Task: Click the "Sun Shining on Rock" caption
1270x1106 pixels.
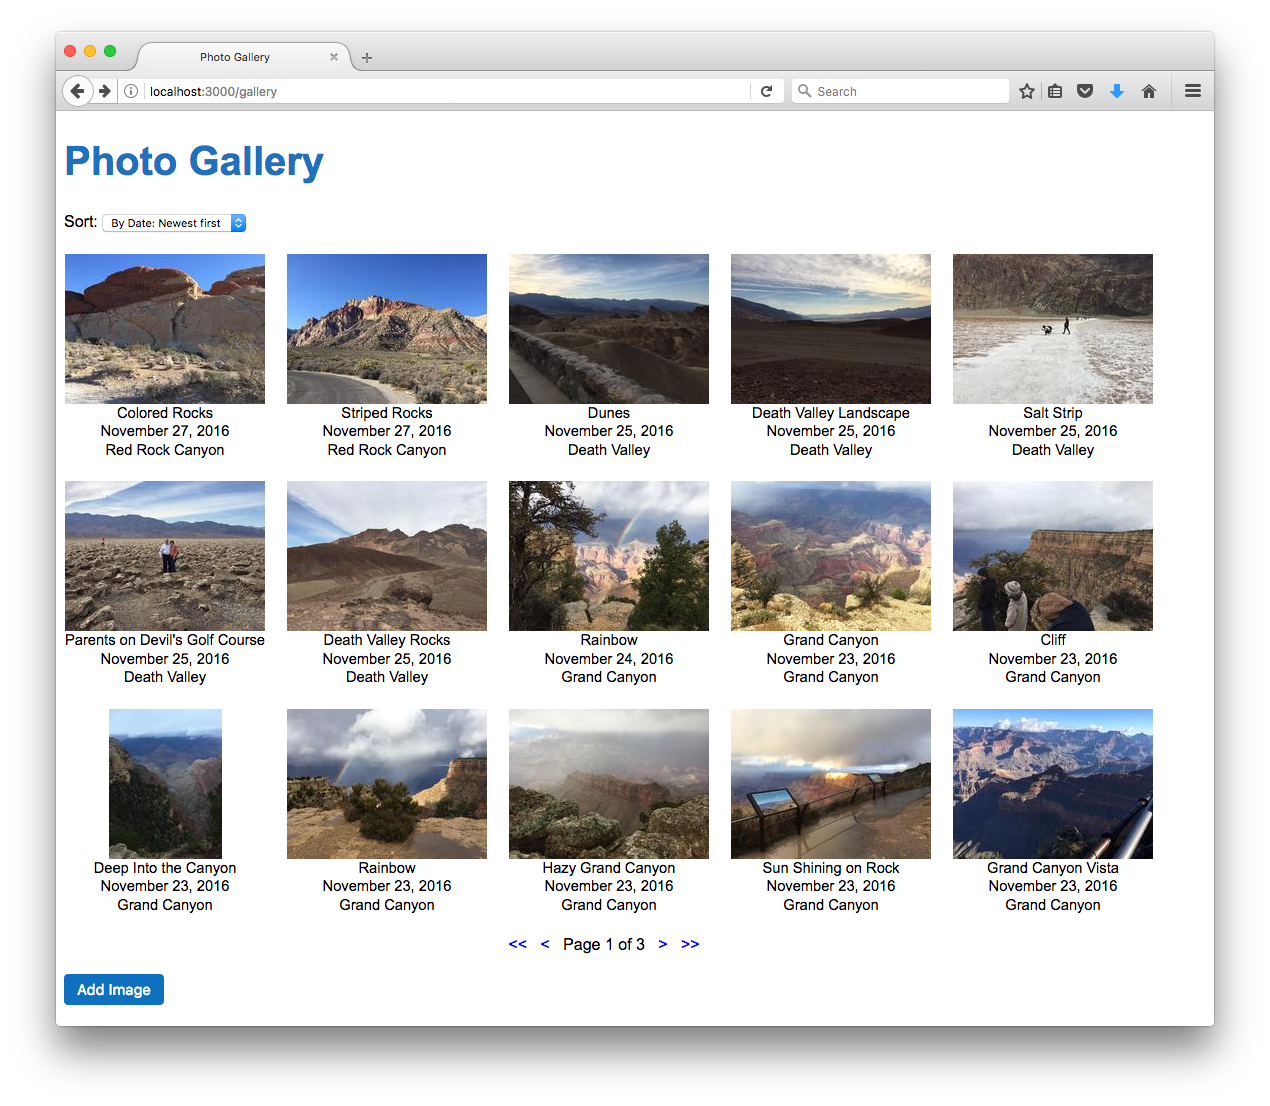Action: [x=831, y=868]
